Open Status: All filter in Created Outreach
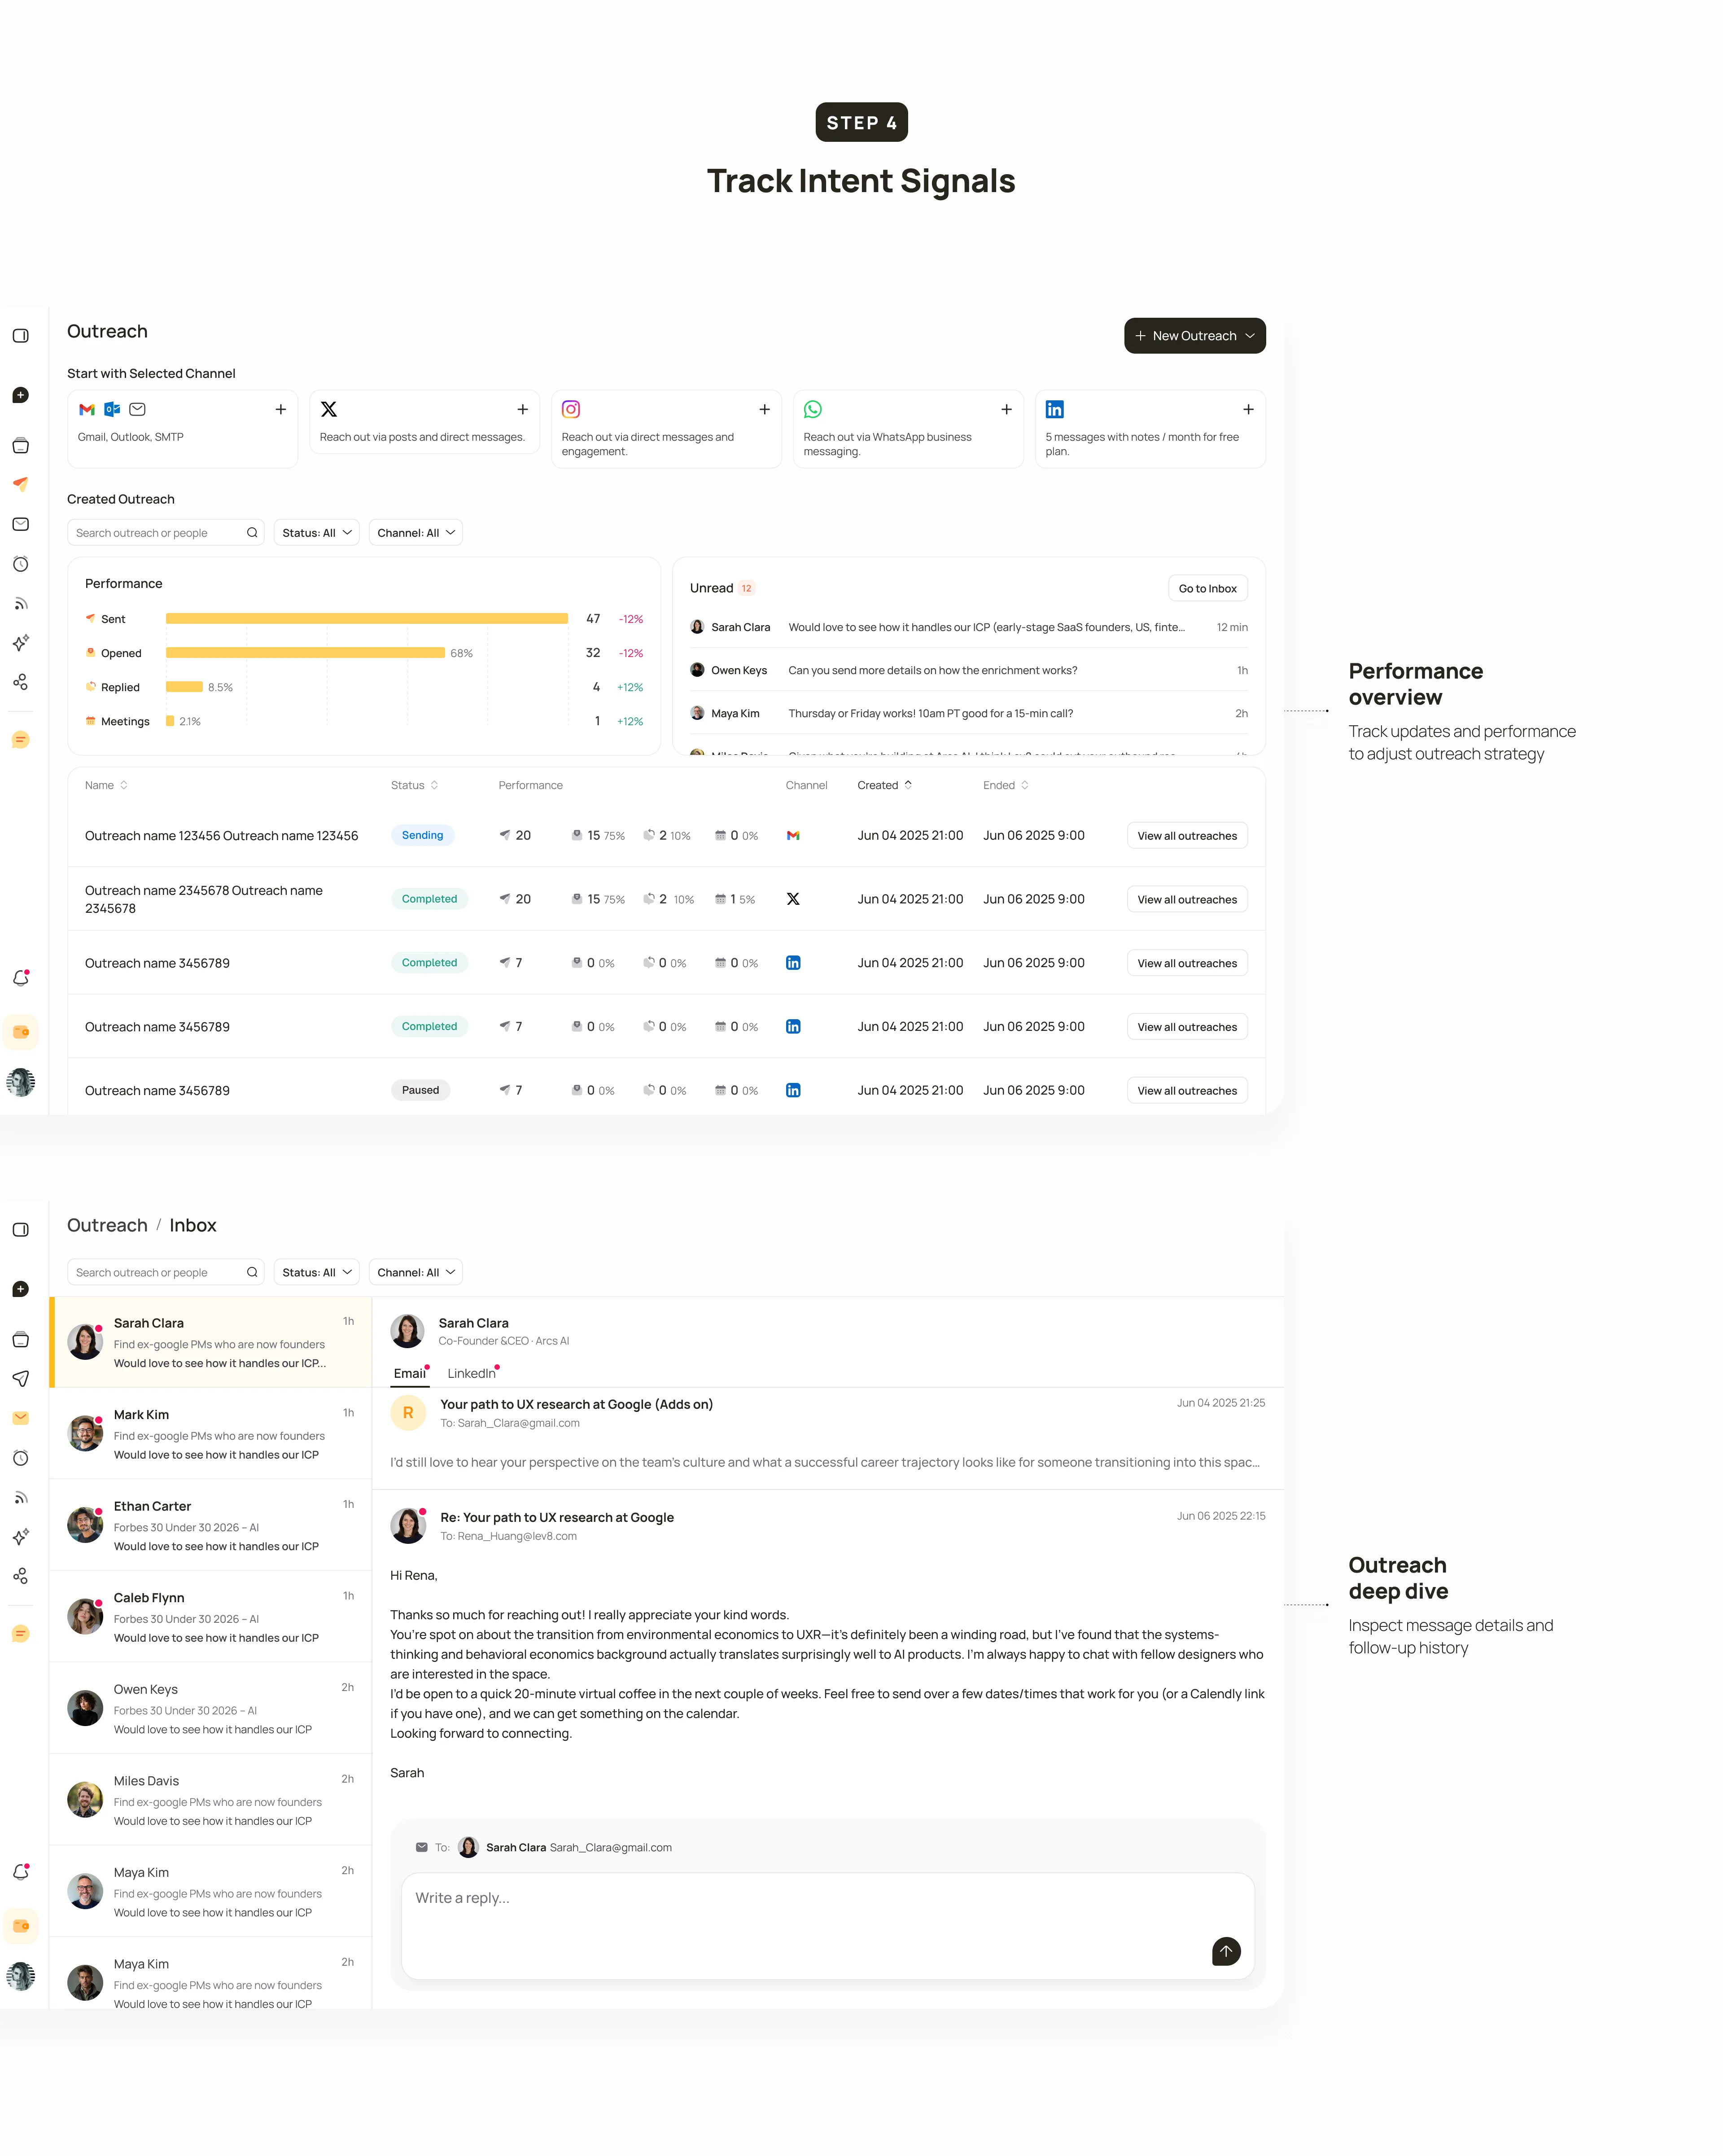This screenshot has width=1723, height=2156. [317, 533]
